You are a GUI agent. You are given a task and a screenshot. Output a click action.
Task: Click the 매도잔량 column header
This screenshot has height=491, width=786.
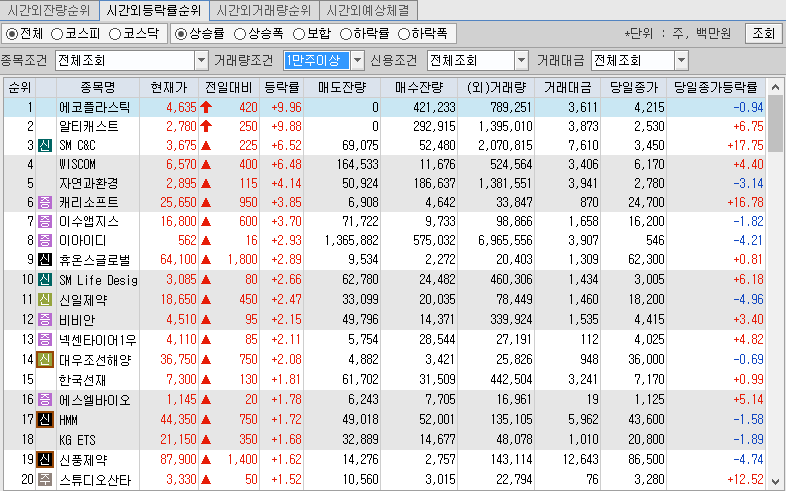(x=342, y=88)
